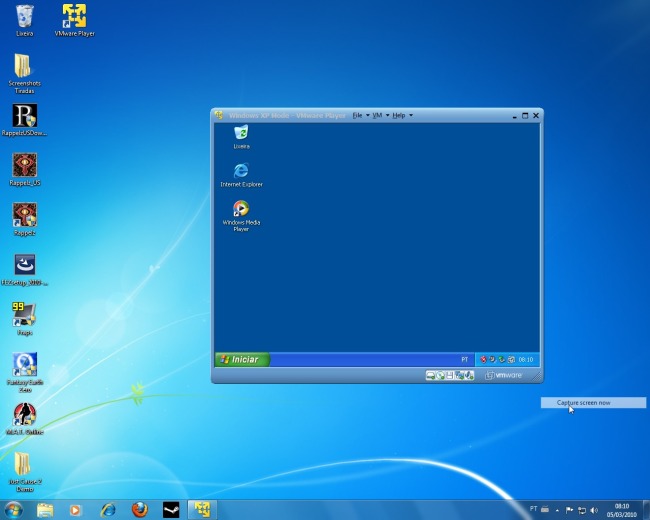This screenshot has width=650, height=520.
Task: Click the sound card icon in VMware status bar
Action: tap(469, 376)
